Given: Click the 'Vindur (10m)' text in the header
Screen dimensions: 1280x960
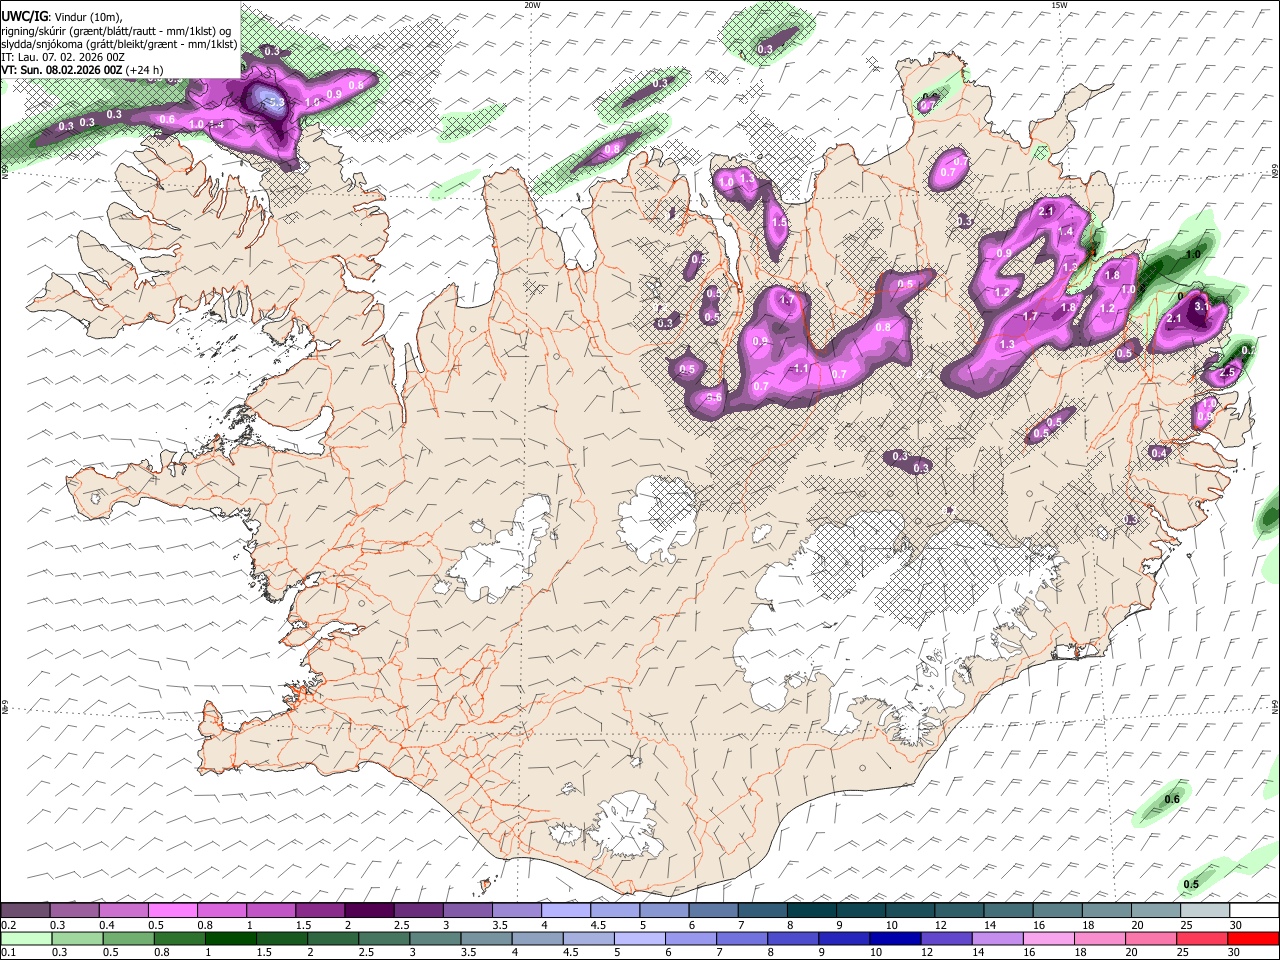Looking at the screenshot, I should pyautogui.click(x=87, y=17).
